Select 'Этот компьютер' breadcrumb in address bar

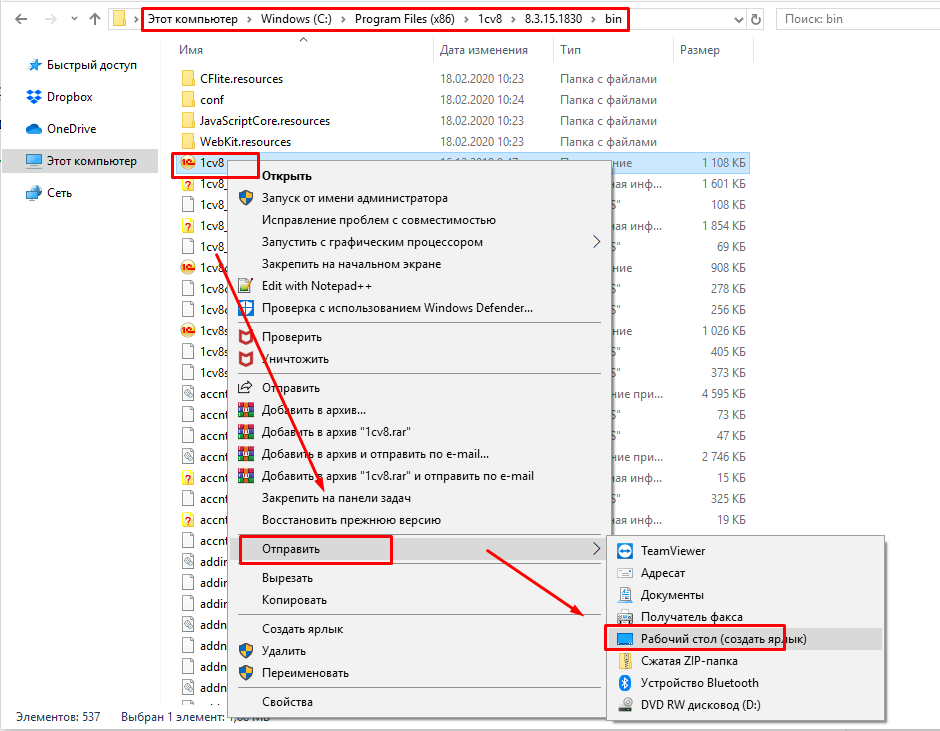point(192,19)
